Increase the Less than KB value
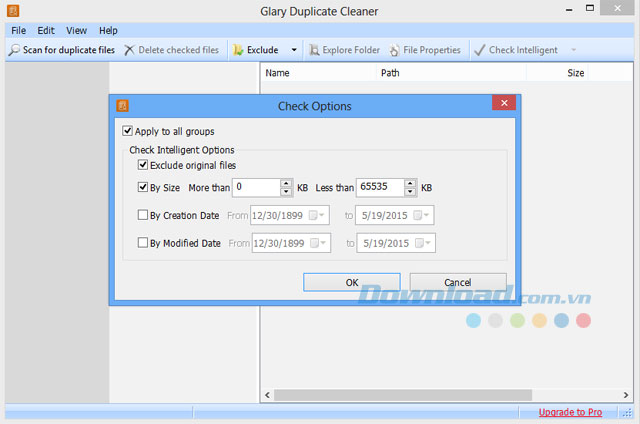 410,183
